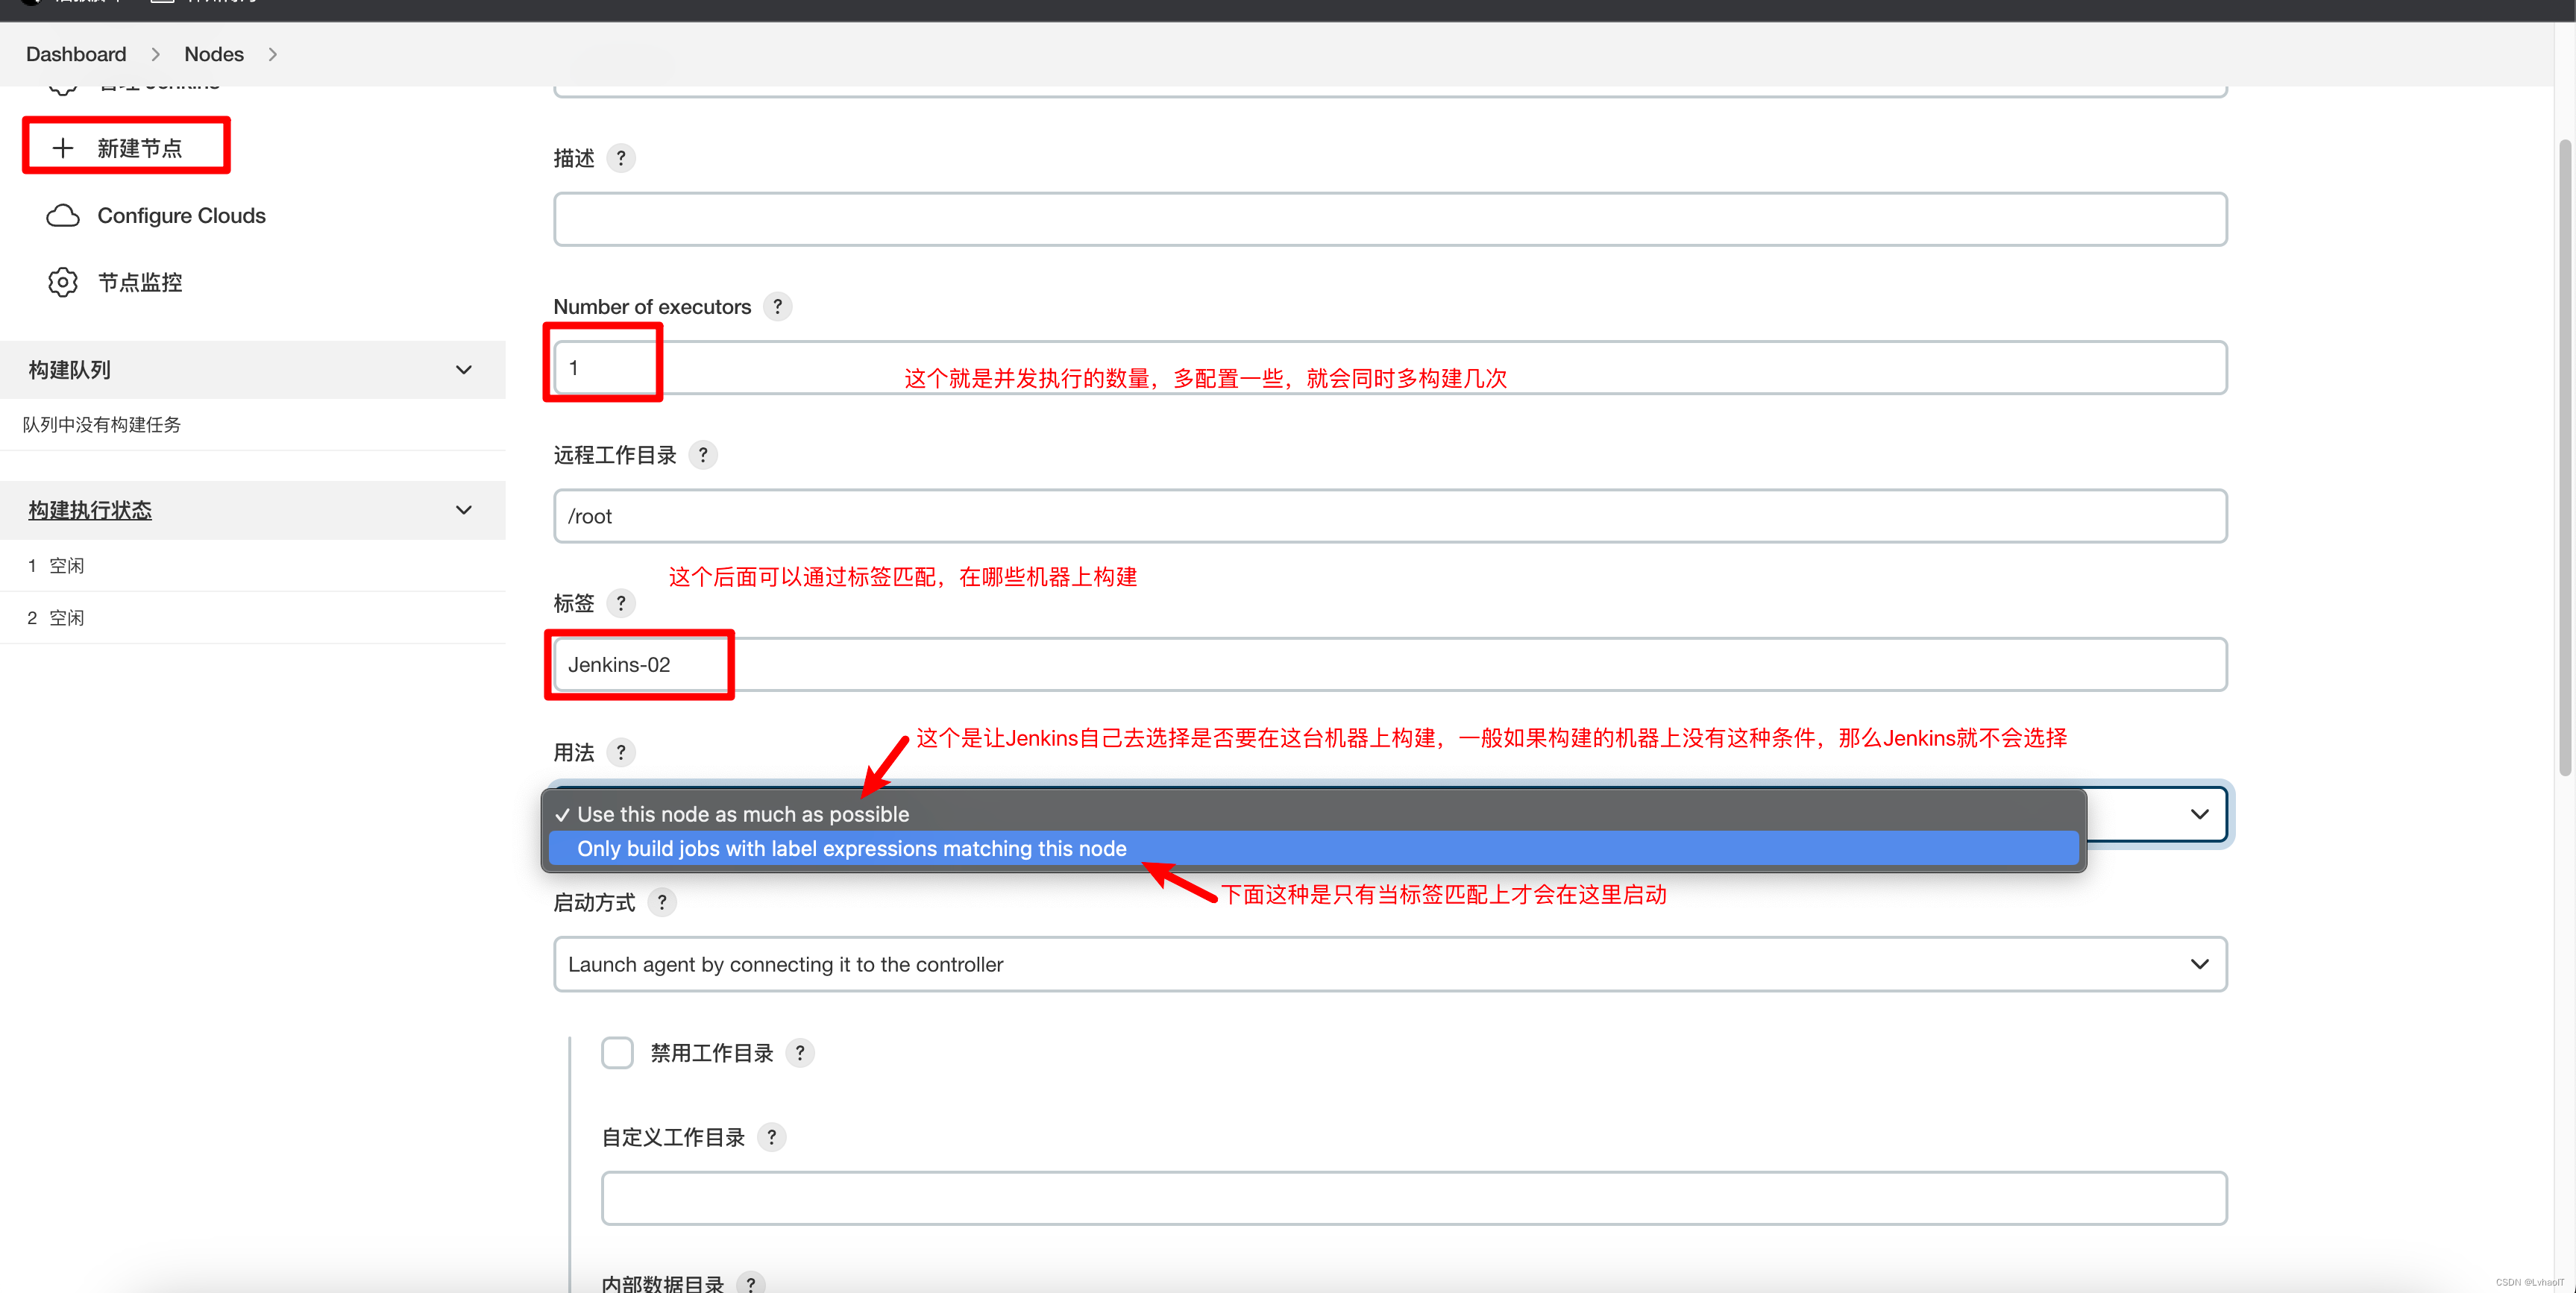Click 队列中没有构建任务 text

click(102, 425)
